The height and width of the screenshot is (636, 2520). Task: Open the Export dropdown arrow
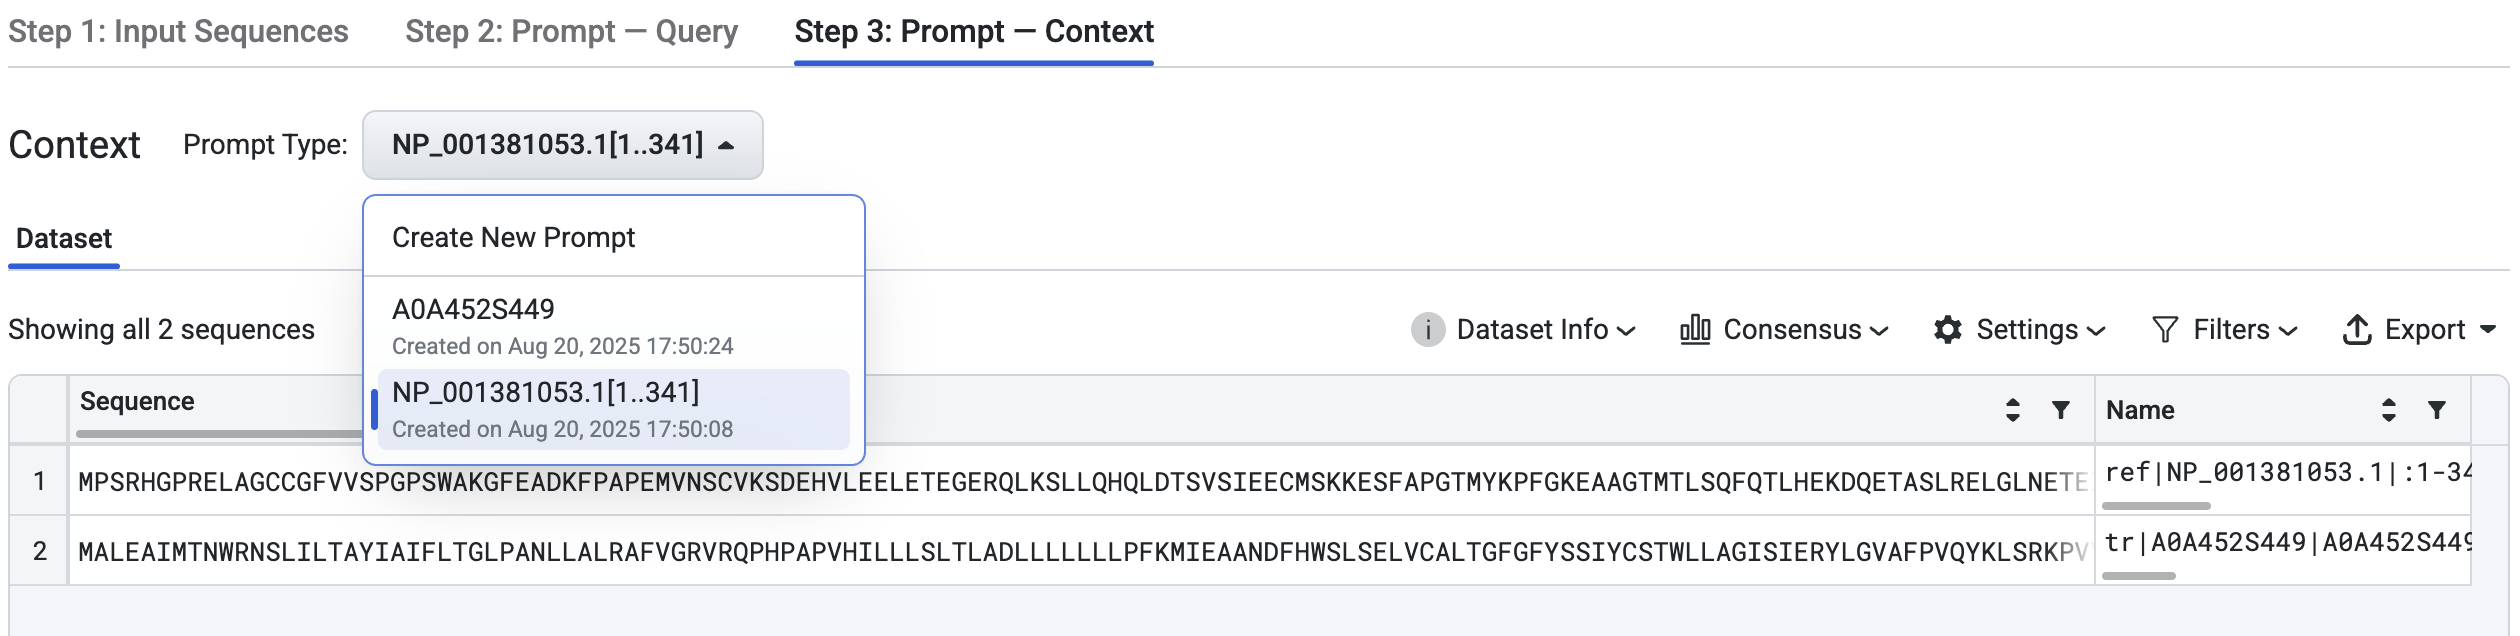tap(2488, 330)
